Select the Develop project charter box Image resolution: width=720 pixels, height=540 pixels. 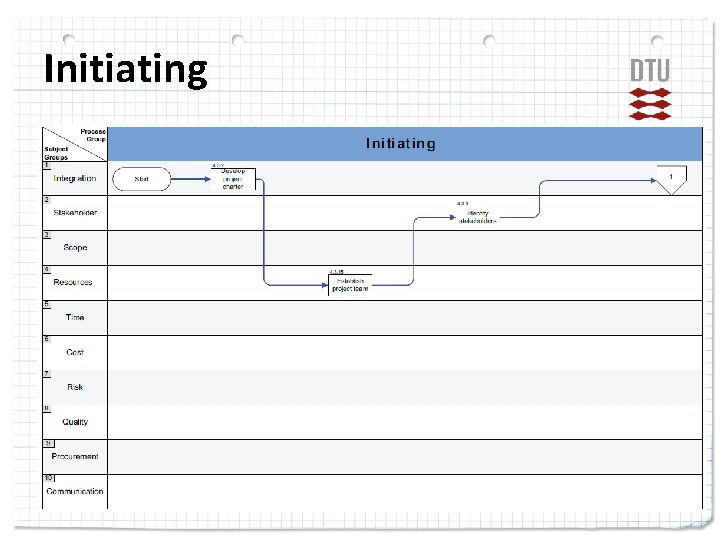[x=233, y=179]
